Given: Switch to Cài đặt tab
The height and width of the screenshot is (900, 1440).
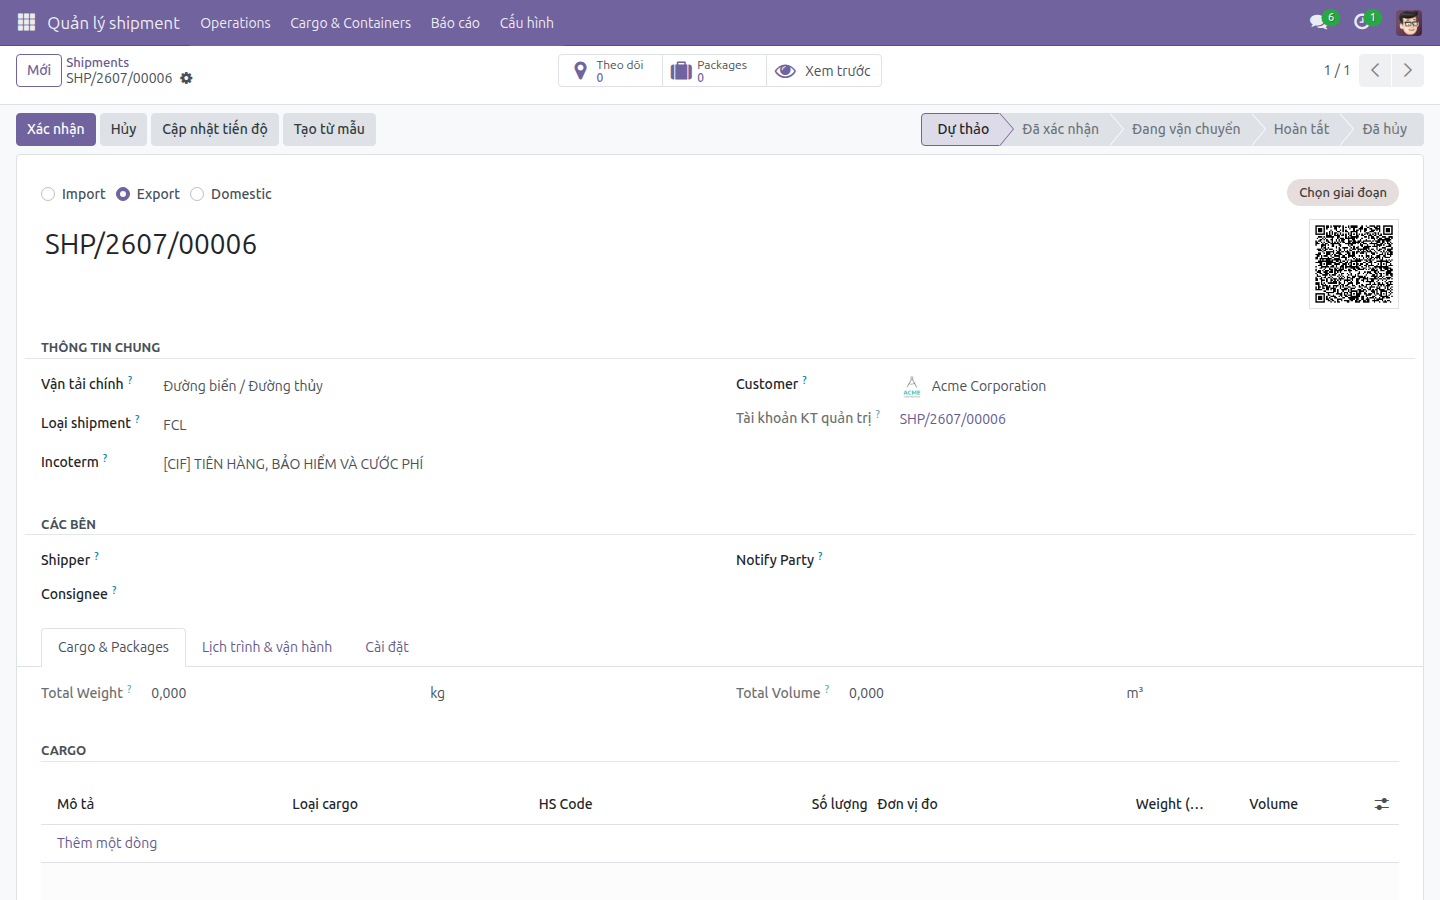Looking at the screenshot, I should (387, 647).
